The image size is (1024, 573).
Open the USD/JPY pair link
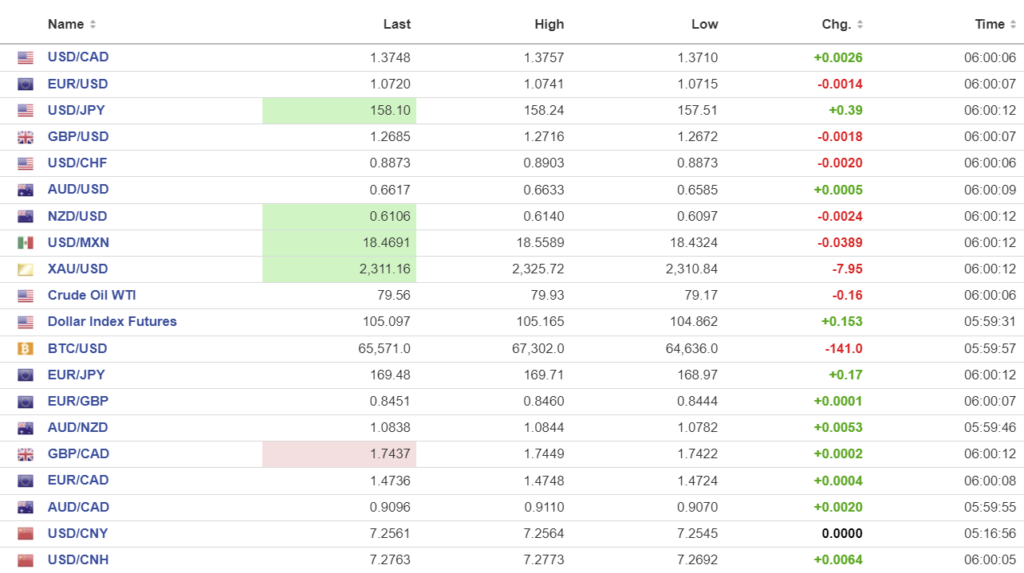[78, 110]
